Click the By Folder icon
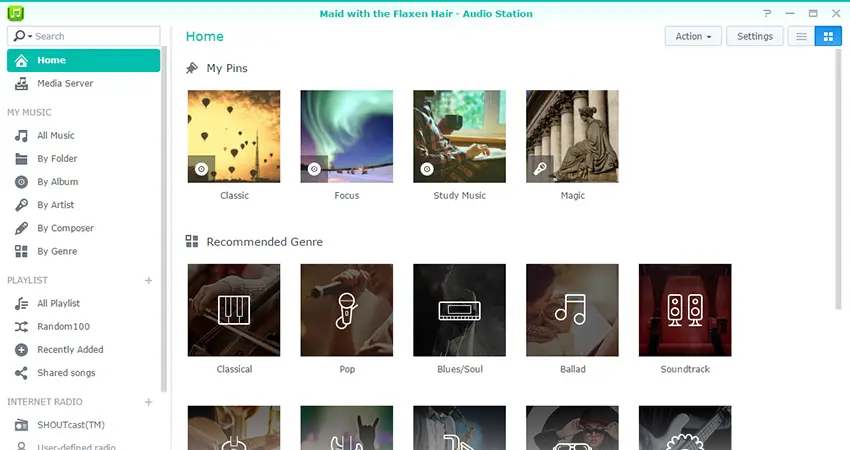 click(21, 159)
